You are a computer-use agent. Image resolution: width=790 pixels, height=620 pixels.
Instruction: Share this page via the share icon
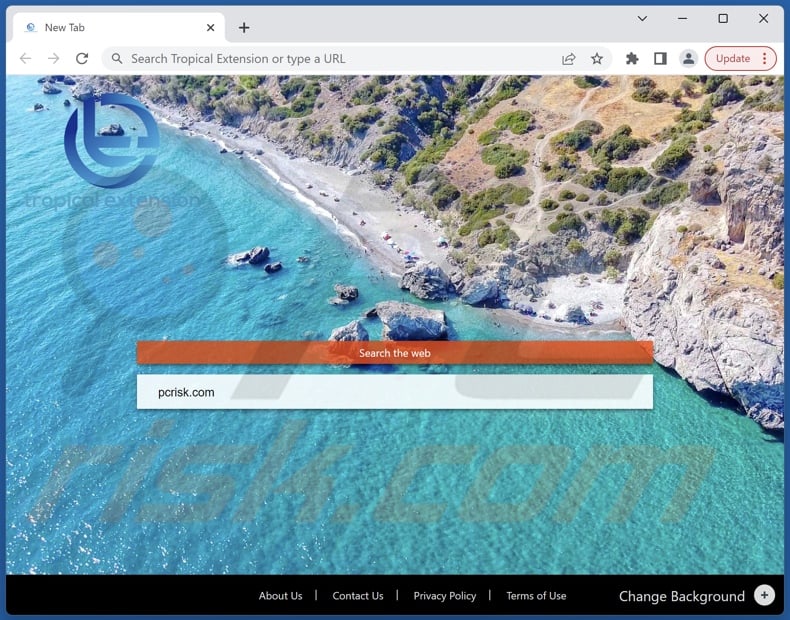[568, 58]
